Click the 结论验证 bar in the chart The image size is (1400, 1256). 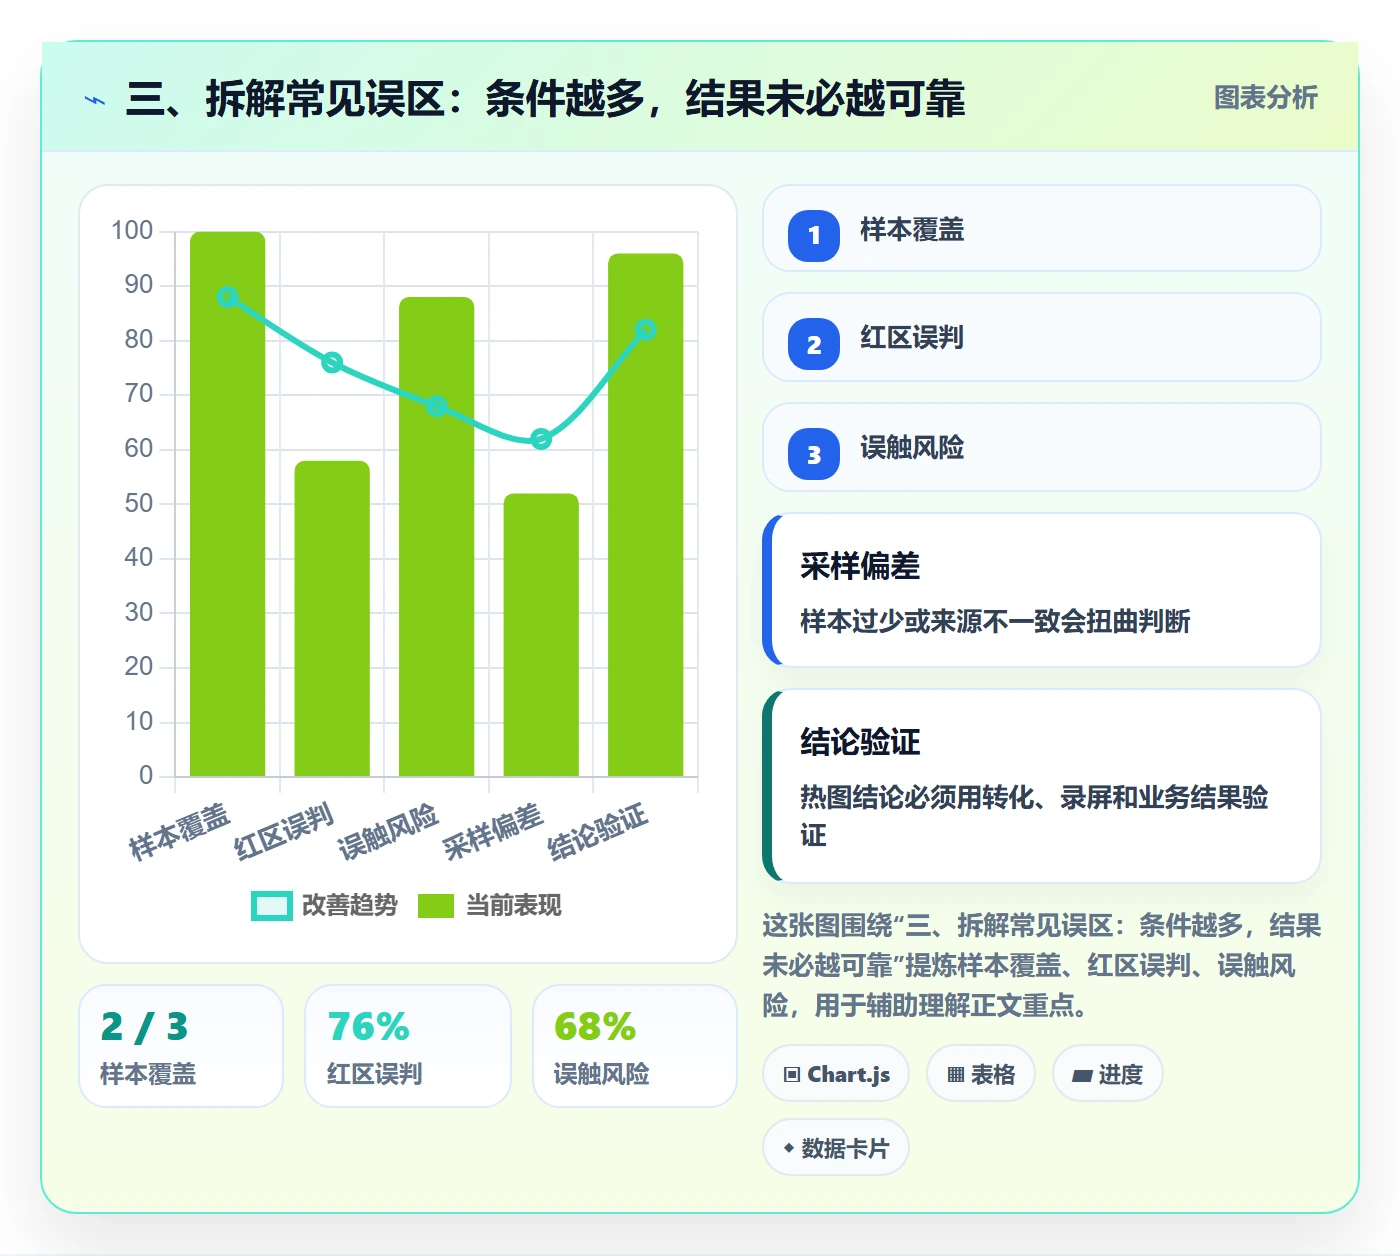pos(646,515)
